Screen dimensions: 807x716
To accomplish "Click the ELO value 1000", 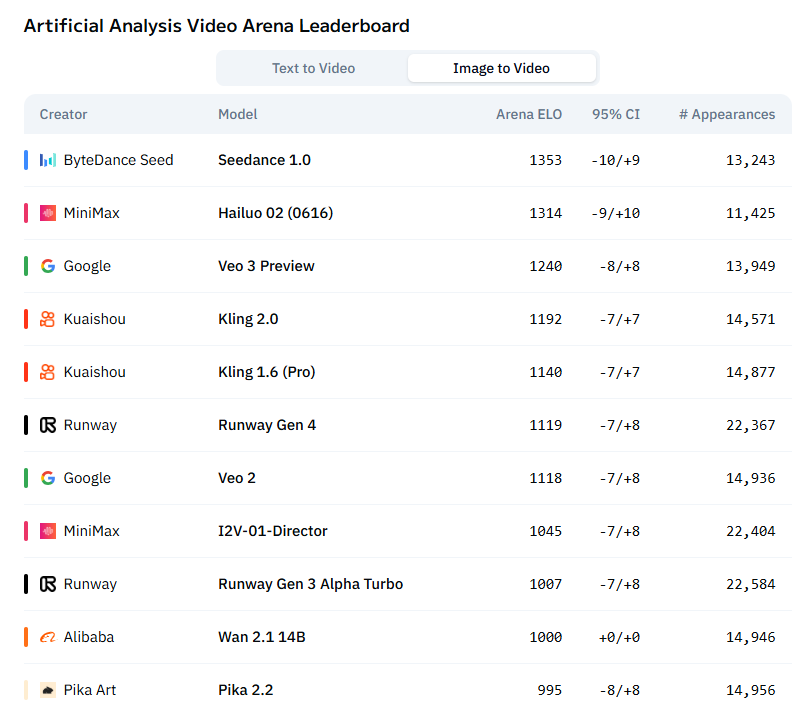I will tap(546, 637).
